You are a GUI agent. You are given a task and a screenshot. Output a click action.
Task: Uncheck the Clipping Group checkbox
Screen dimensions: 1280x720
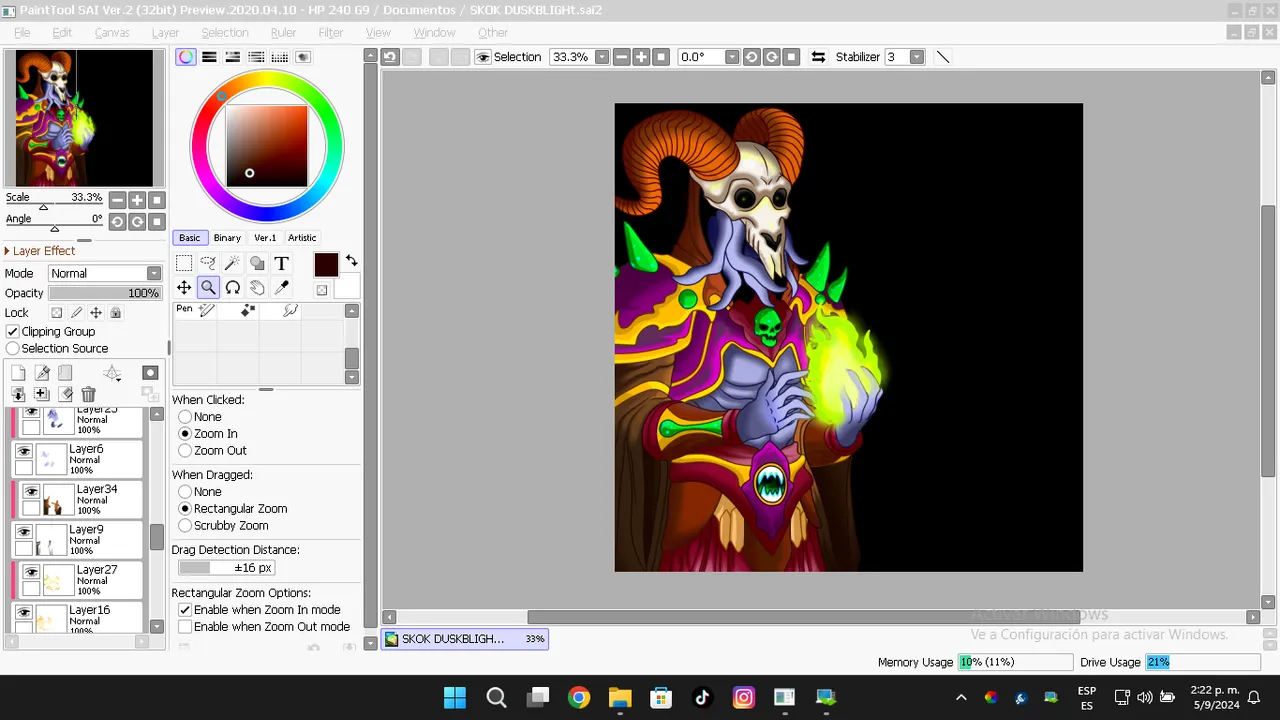tap(13, 331)
